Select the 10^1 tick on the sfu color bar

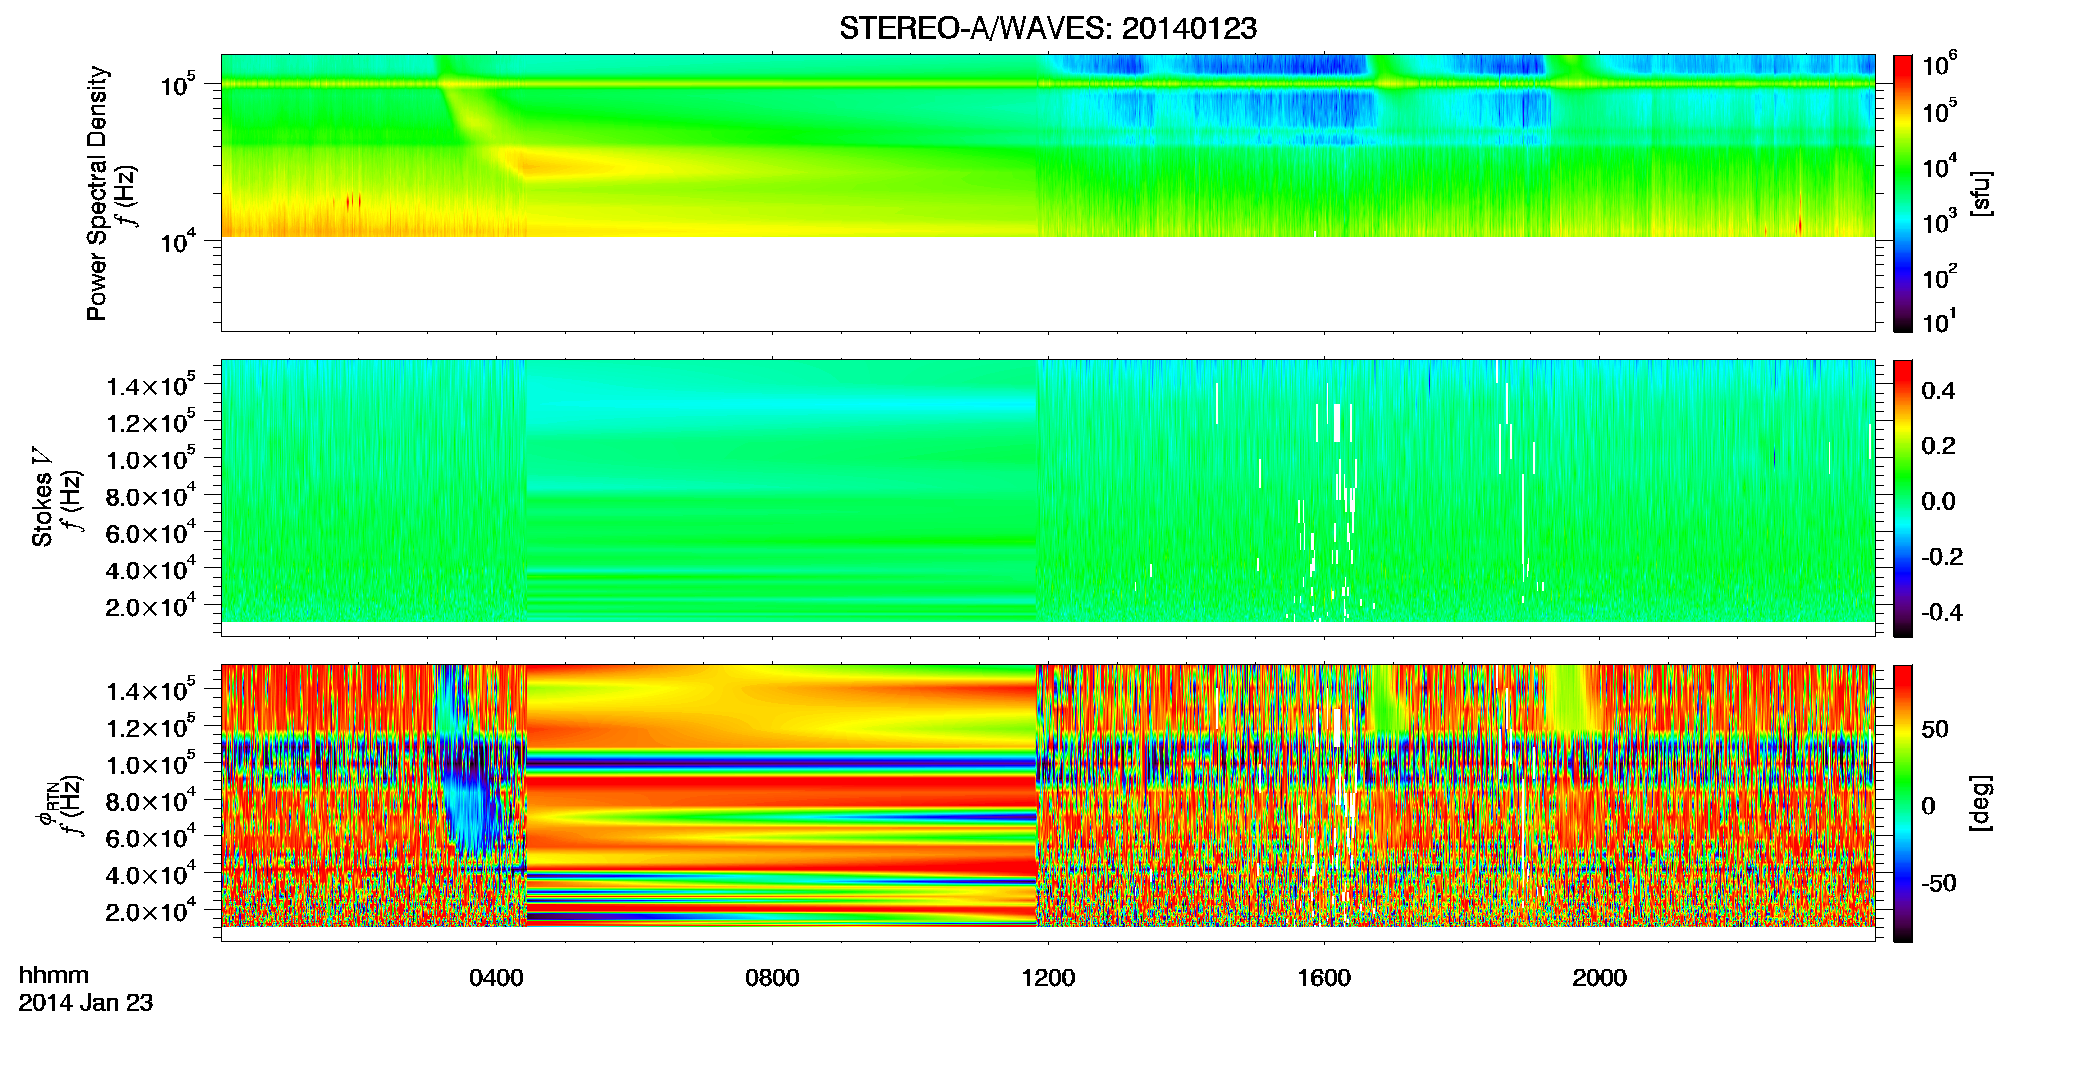tap(1940, 322)
